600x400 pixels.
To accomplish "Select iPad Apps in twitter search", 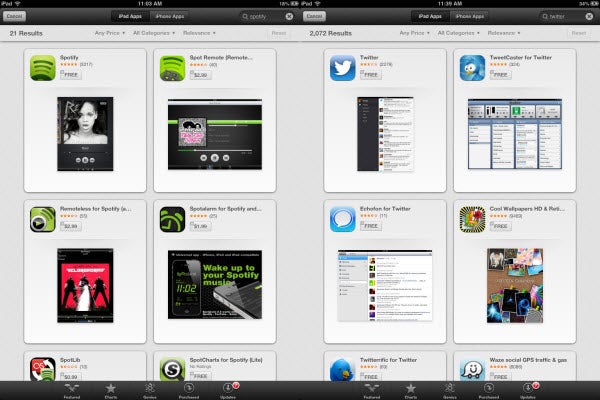I will coord(430,16).
